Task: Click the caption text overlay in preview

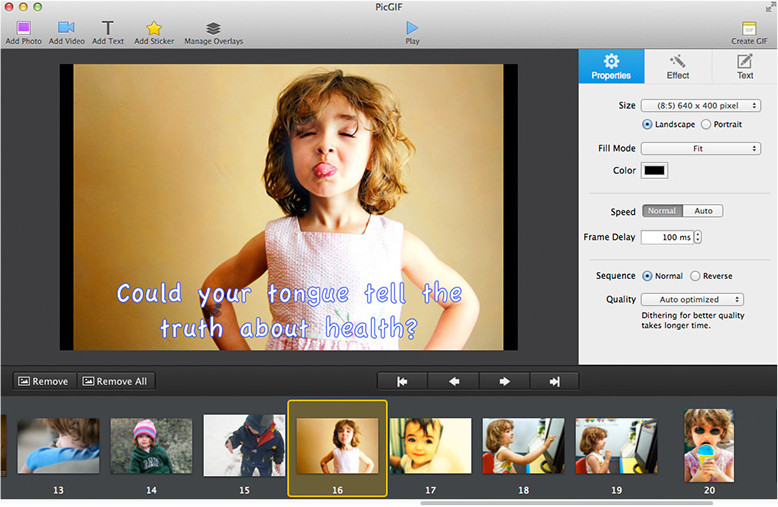Action: tap(289, 310)
